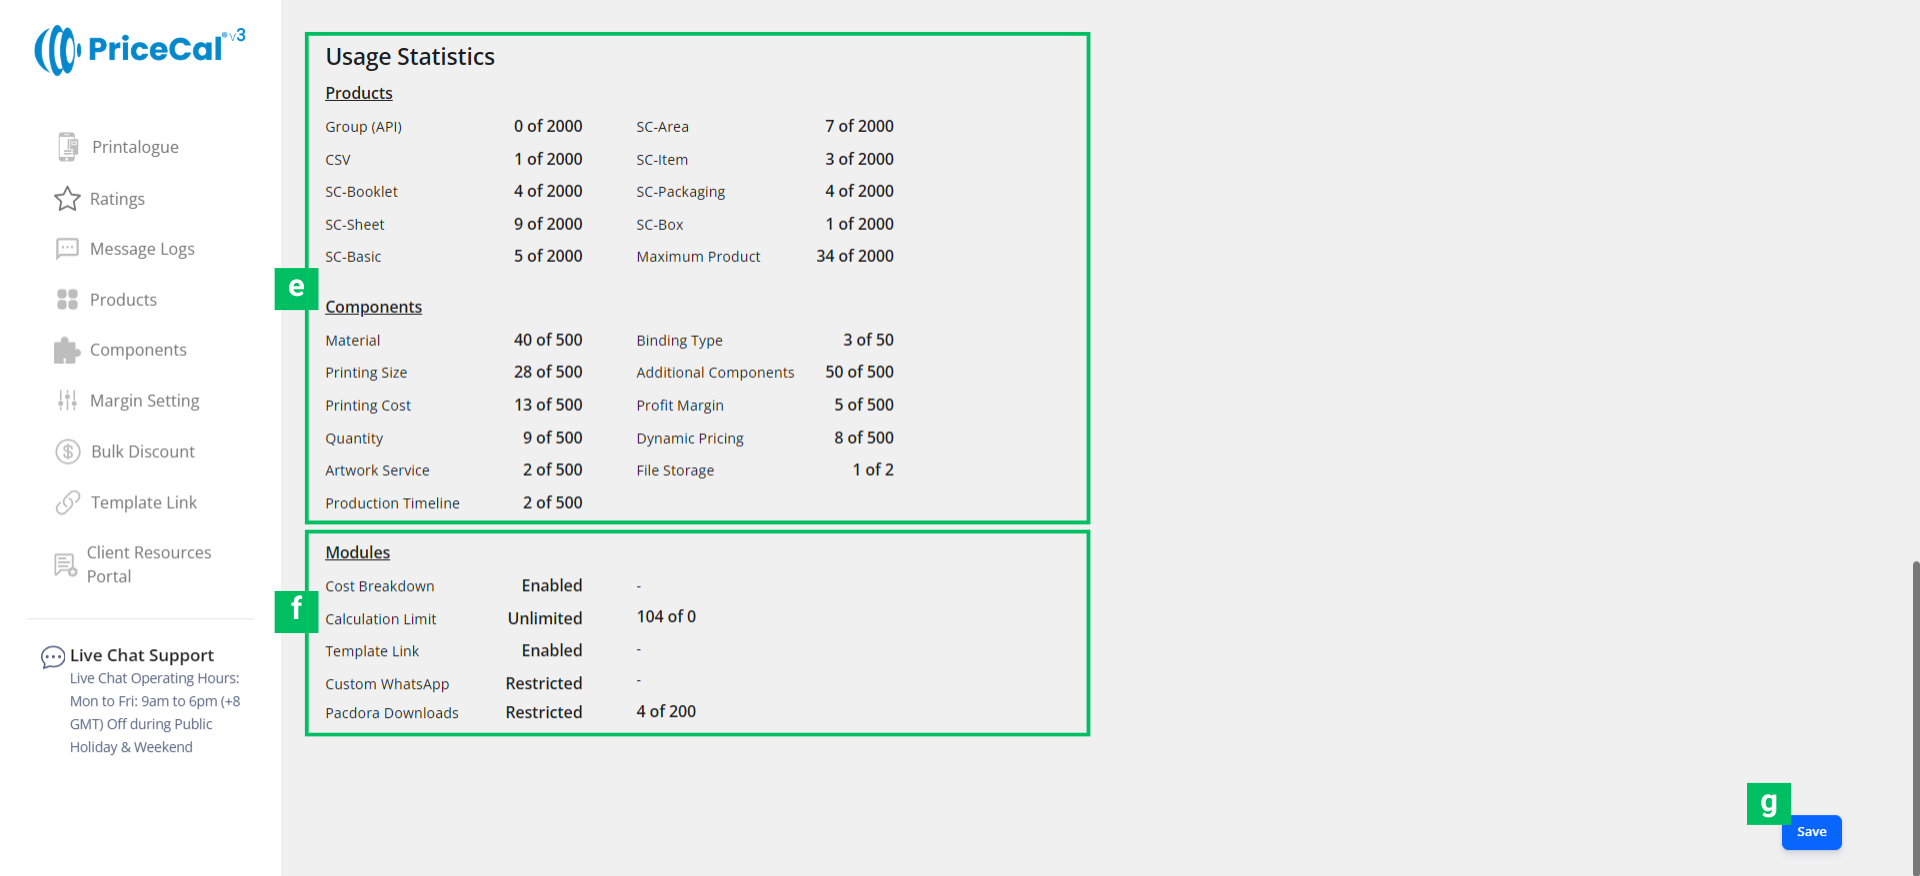Select the Products grid icon

(67, 300)
